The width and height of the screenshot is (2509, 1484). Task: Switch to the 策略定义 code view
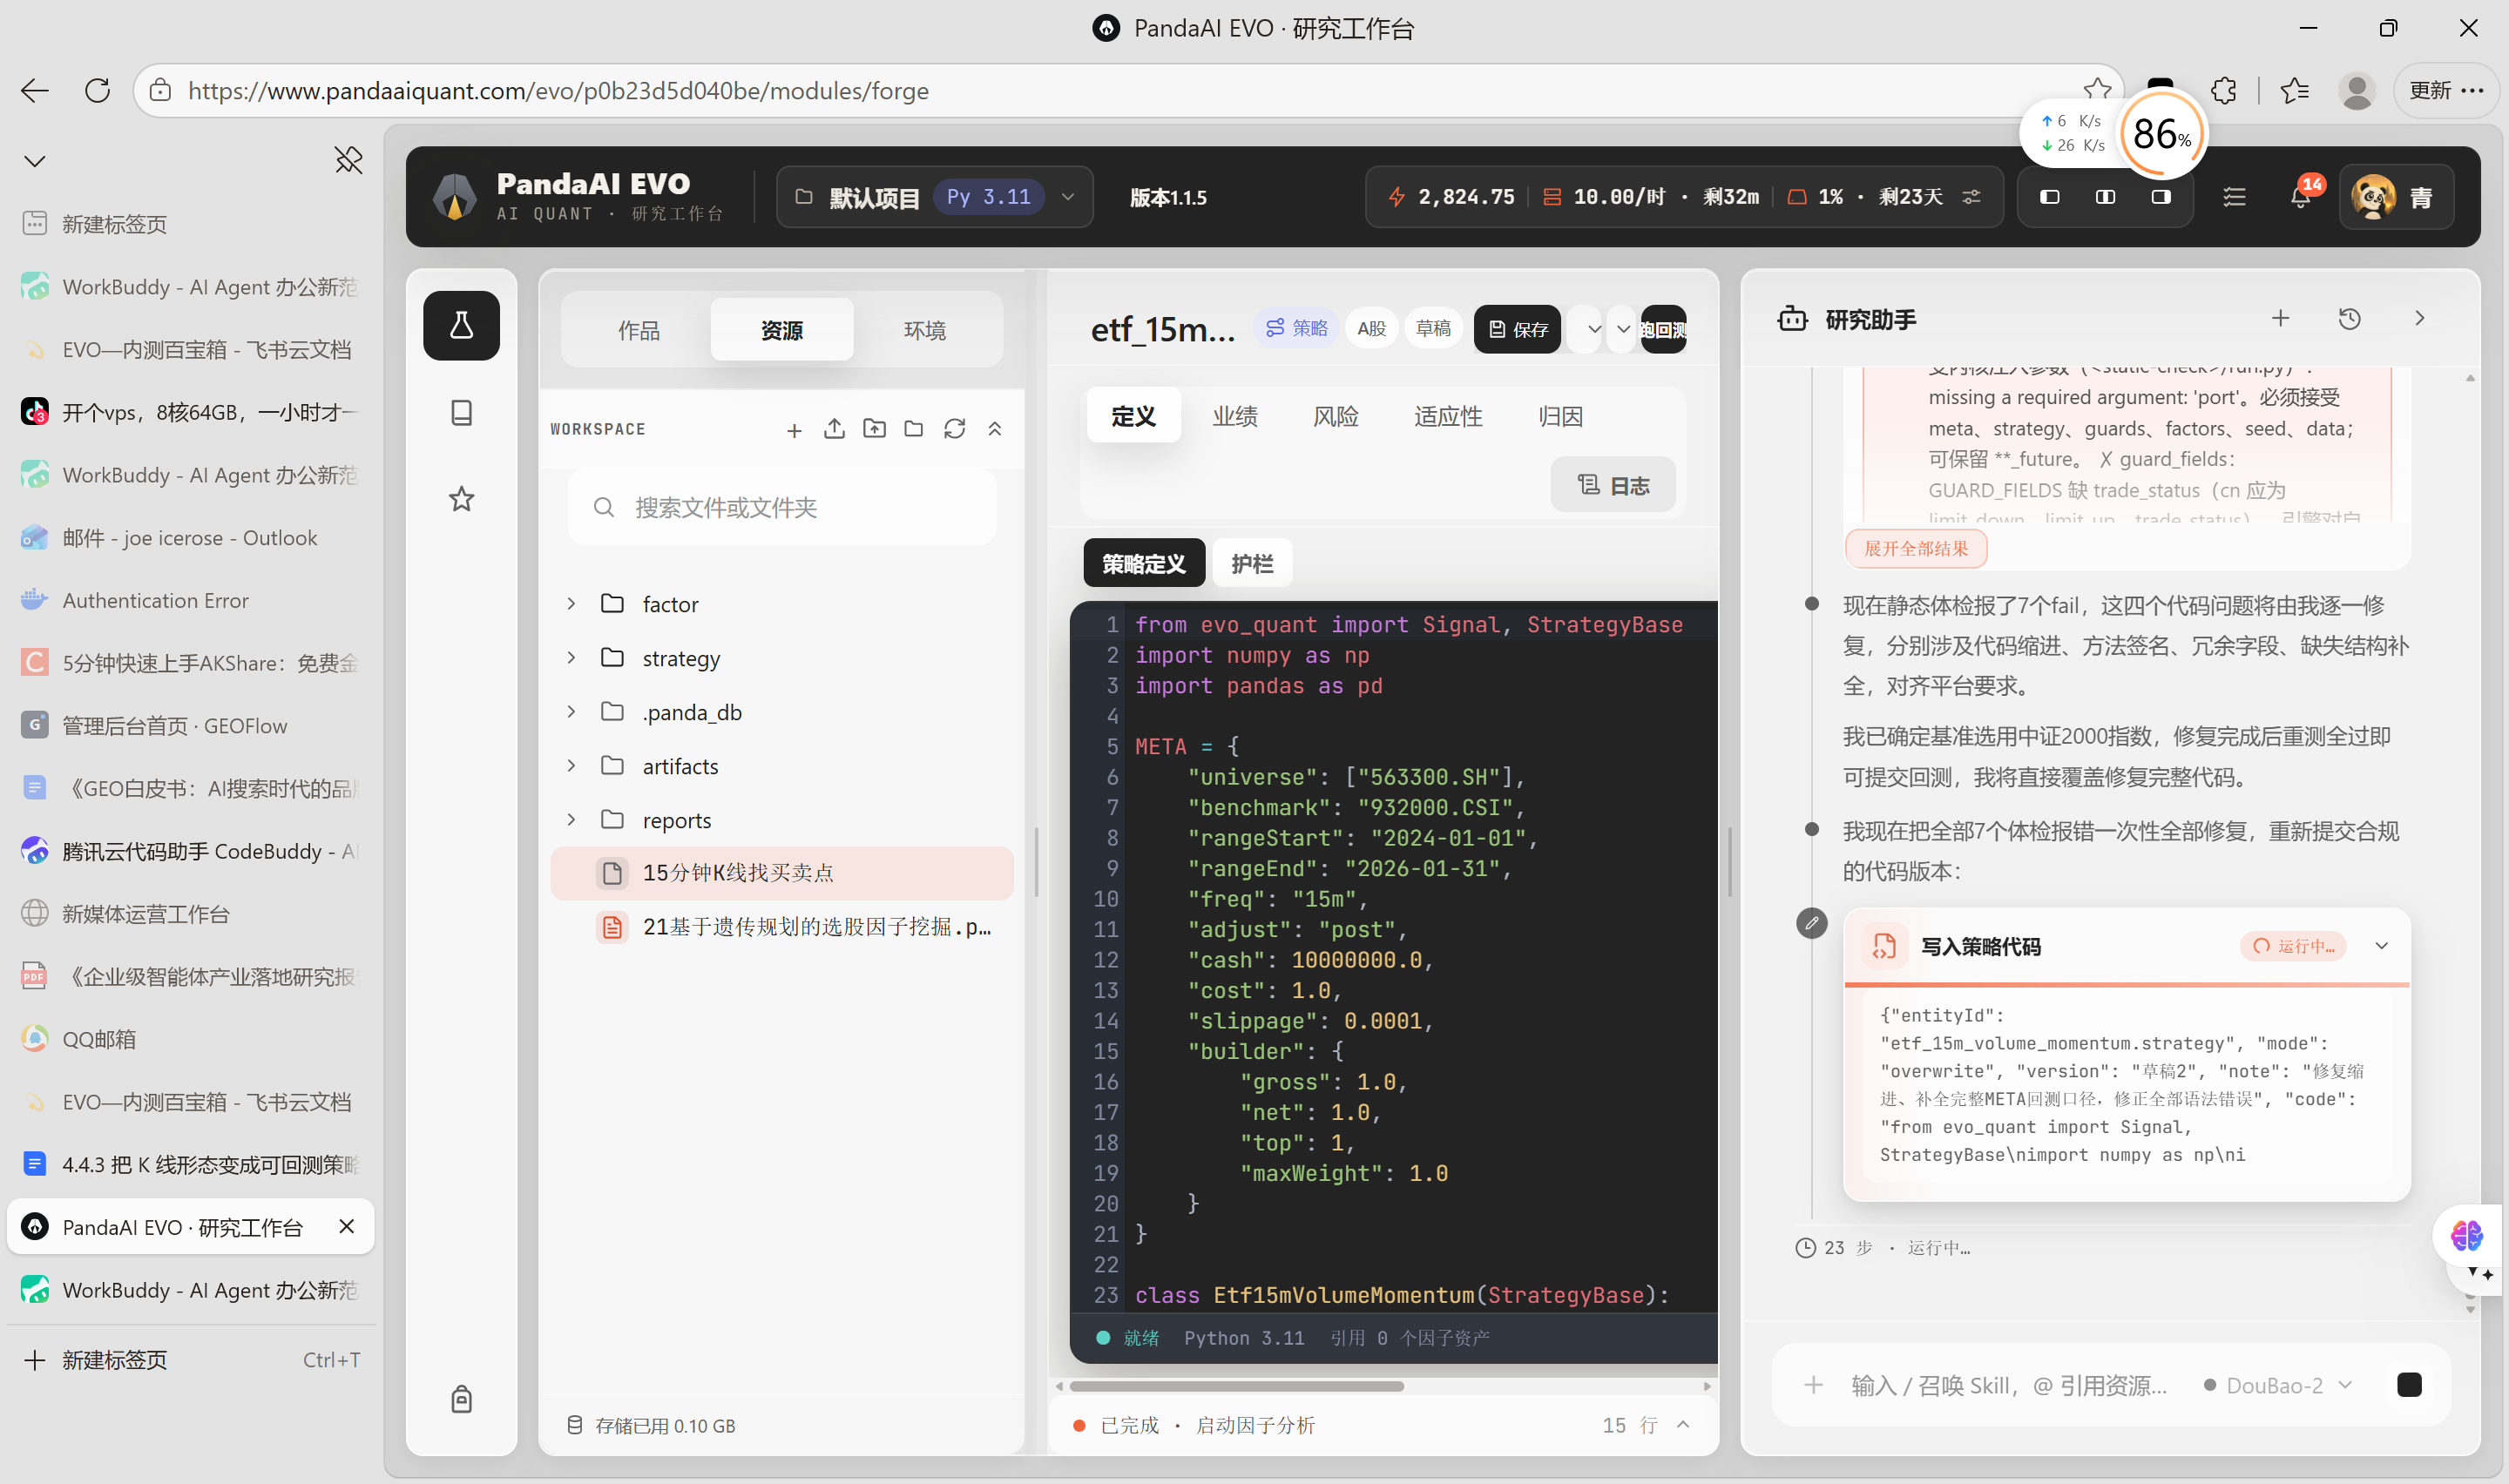(x=1144, y=564)
